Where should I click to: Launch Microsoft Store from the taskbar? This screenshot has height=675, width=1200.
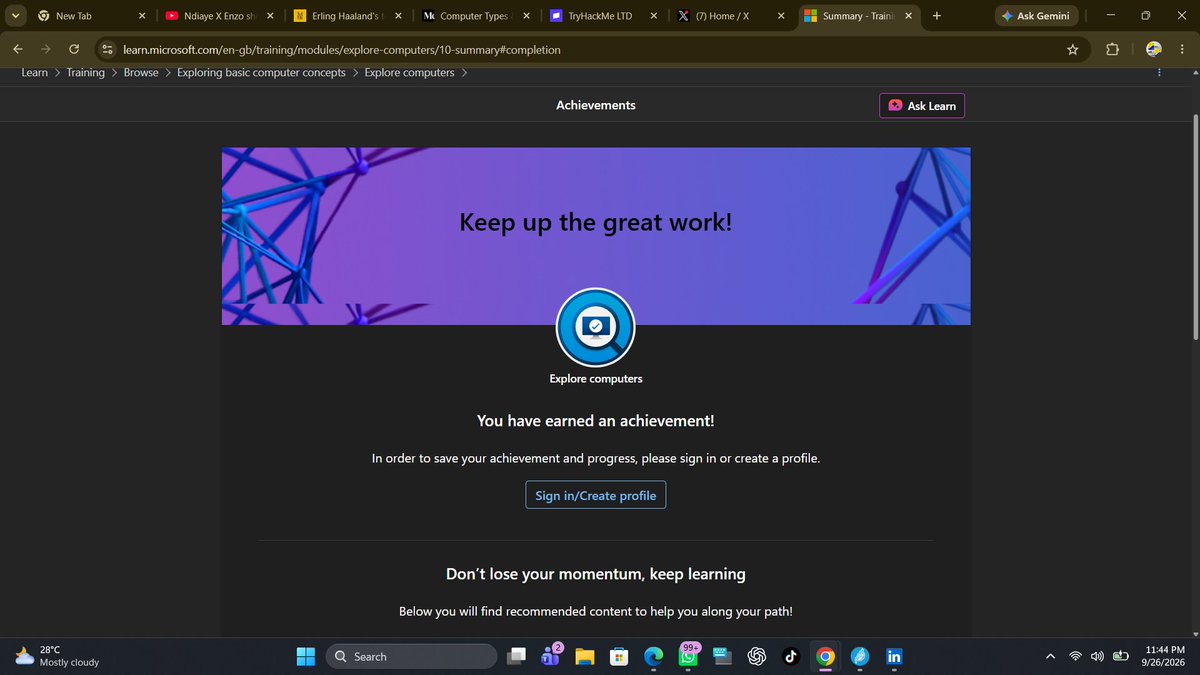tap(619, 656)
